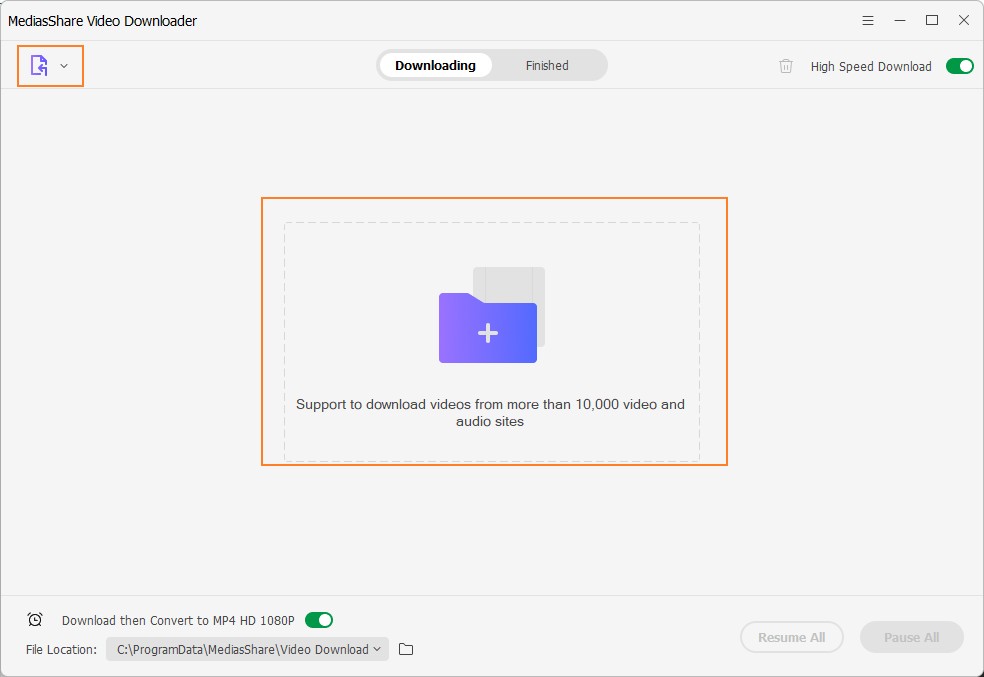Open the output folder icon
The image size is (984, 677).
tap(406, 649)
